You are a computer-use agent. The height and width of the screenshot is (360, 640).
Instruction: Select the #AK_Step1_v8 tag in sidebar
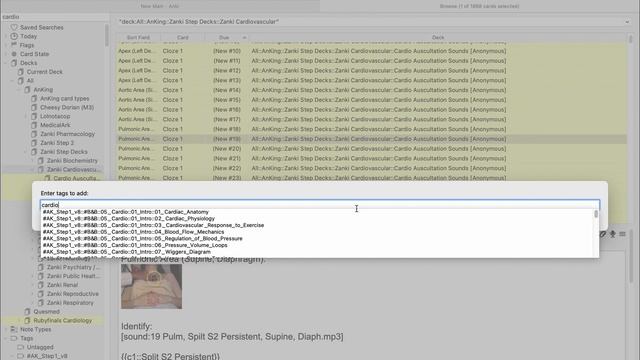pyautogui.click(x=47, y=356)
